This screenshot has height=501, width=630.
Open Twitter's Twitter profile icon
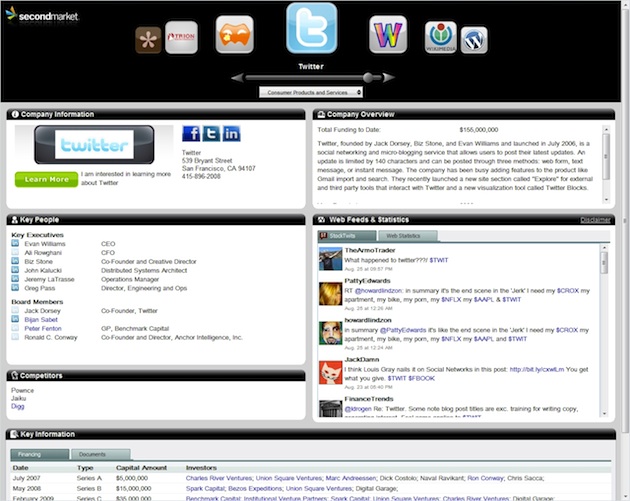[211, 133]
